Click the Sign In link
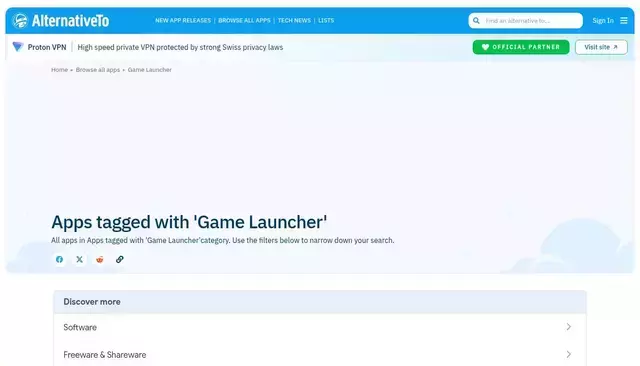The width and height of the screenshot is (640, 366). (603, 20)
